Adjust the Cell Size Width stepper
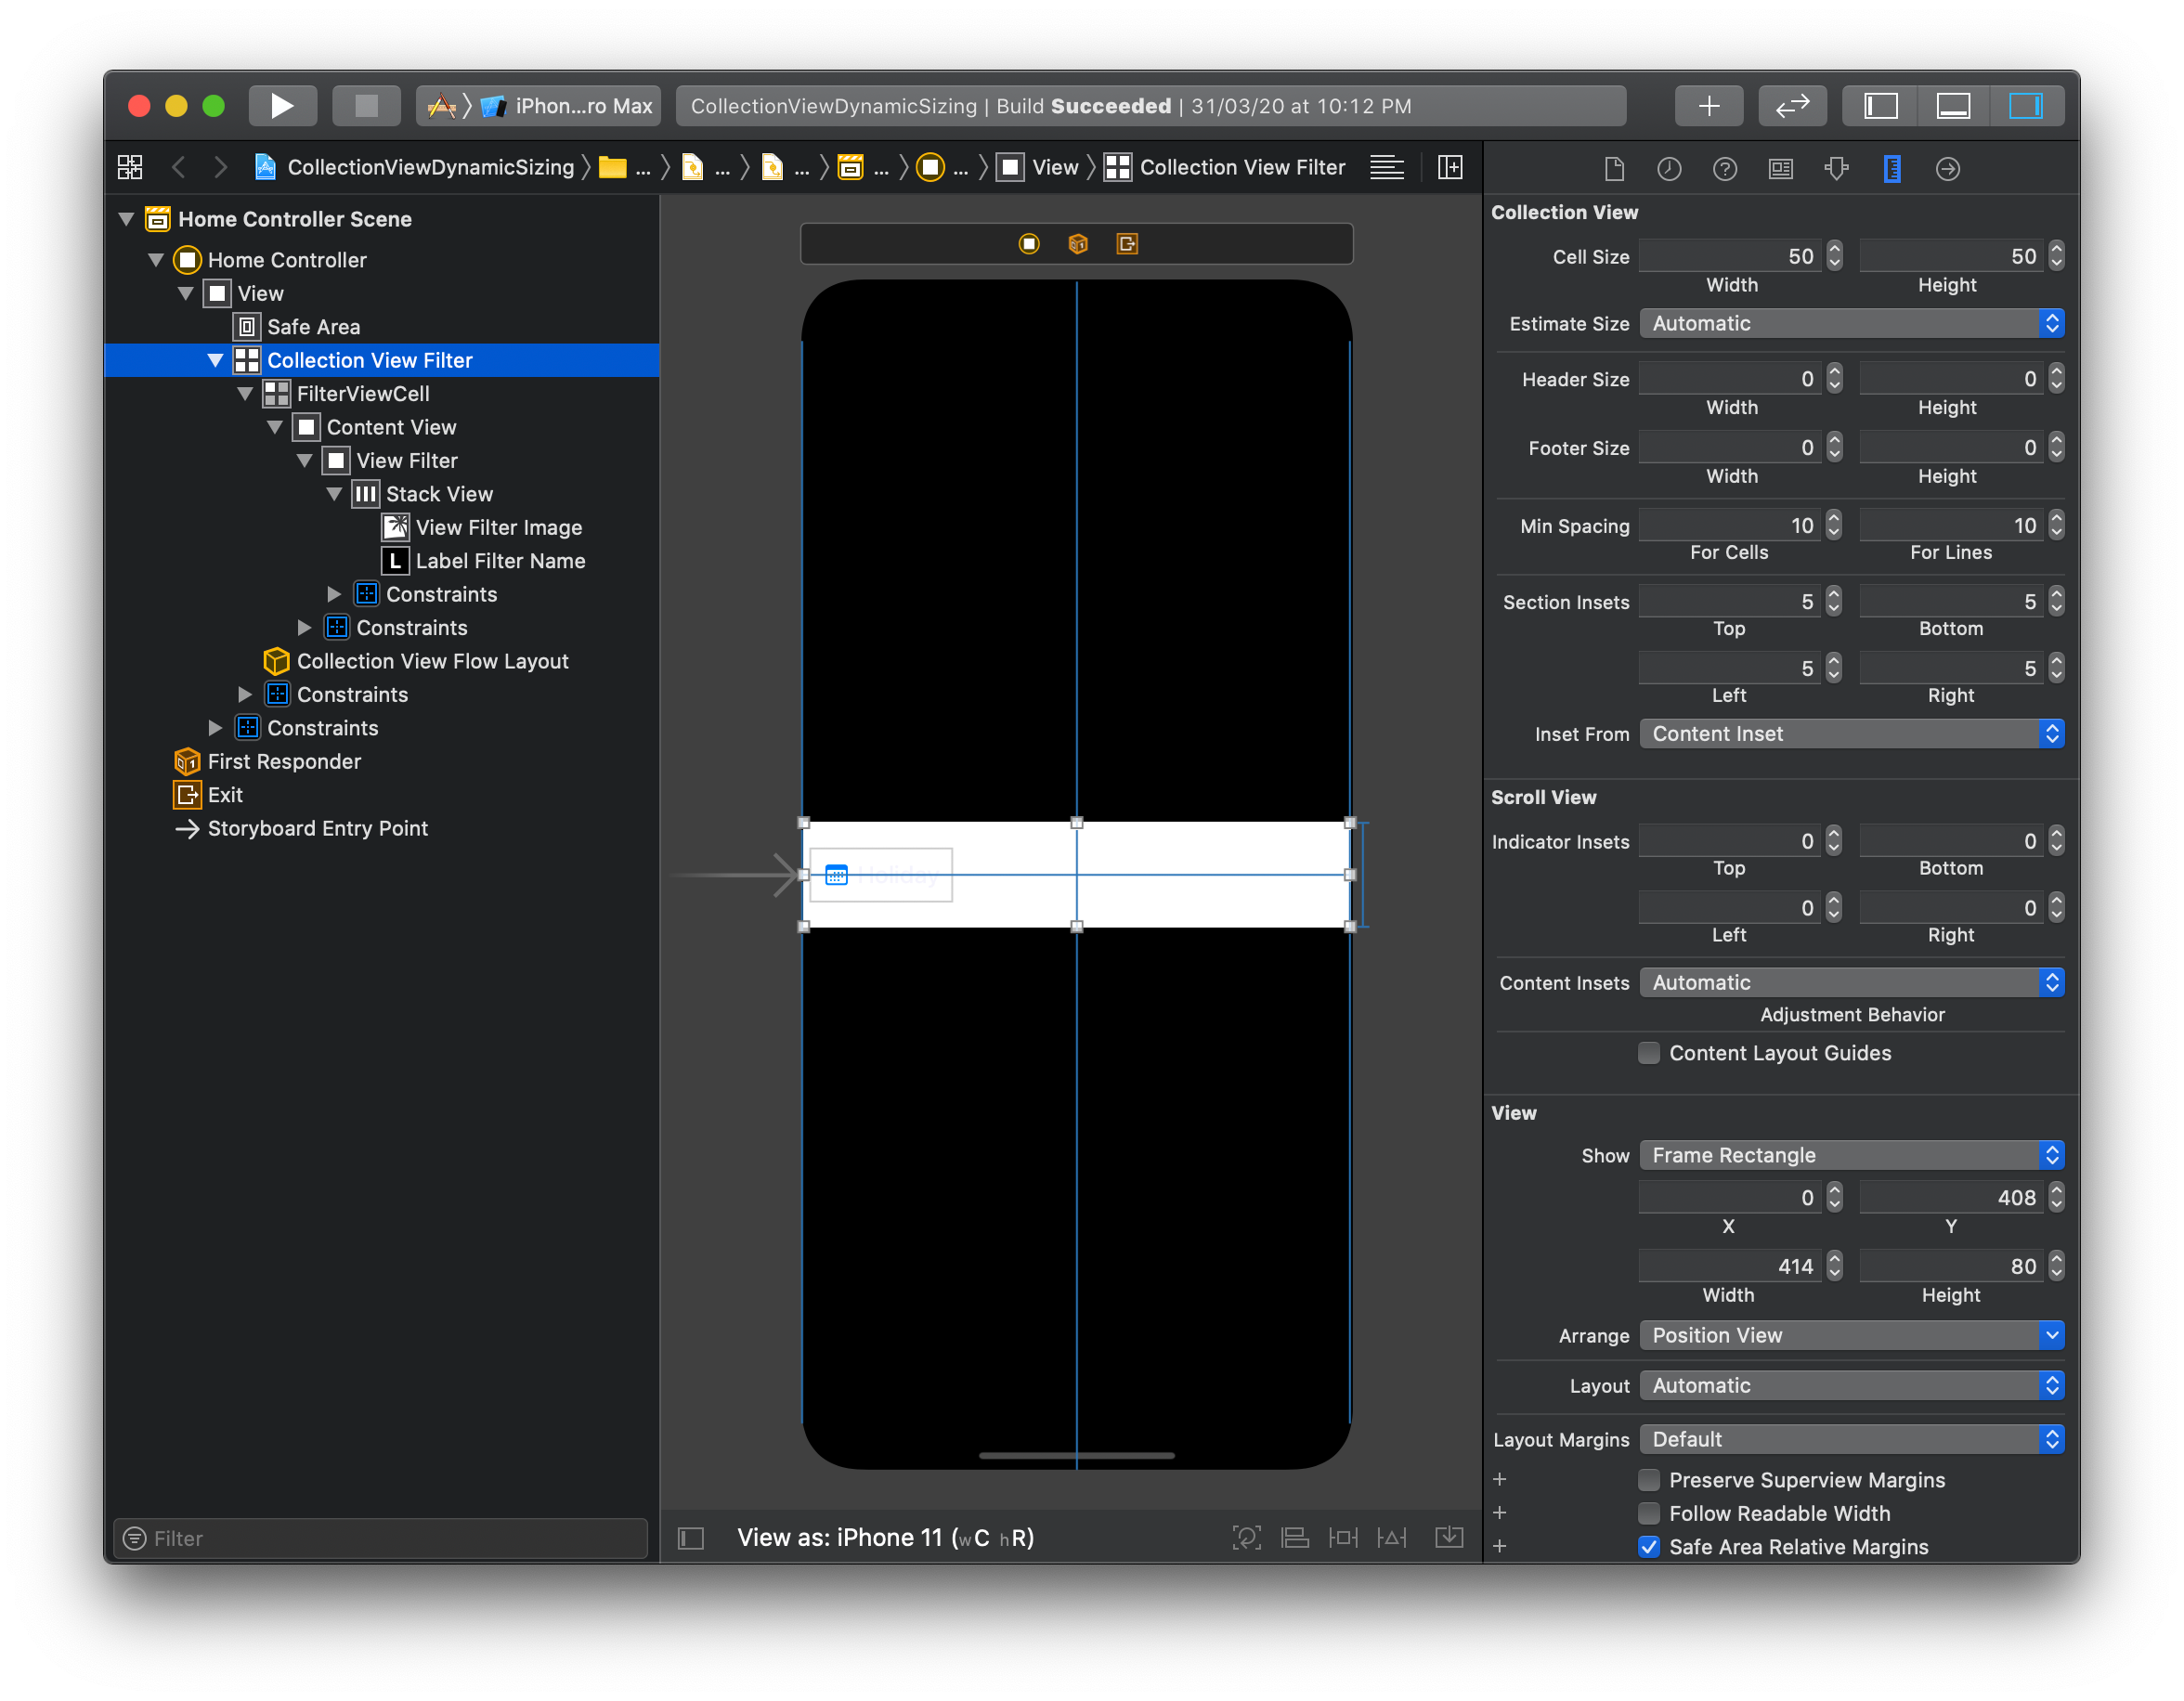2184x1701 pixels. click(x=1834, y=257)
